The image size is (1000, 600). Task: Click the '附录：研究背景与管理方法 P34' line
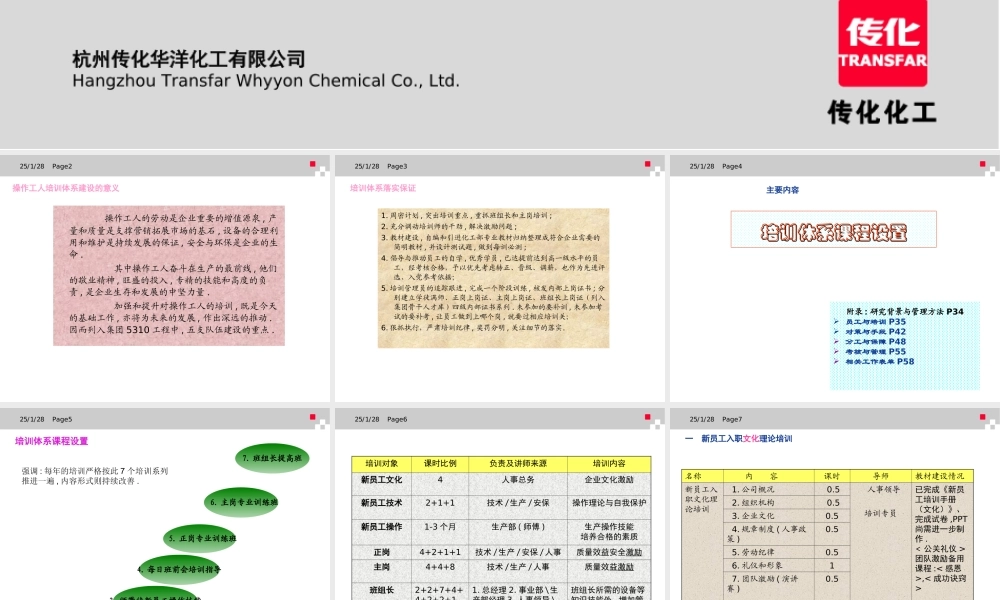[x=905, y=312]
